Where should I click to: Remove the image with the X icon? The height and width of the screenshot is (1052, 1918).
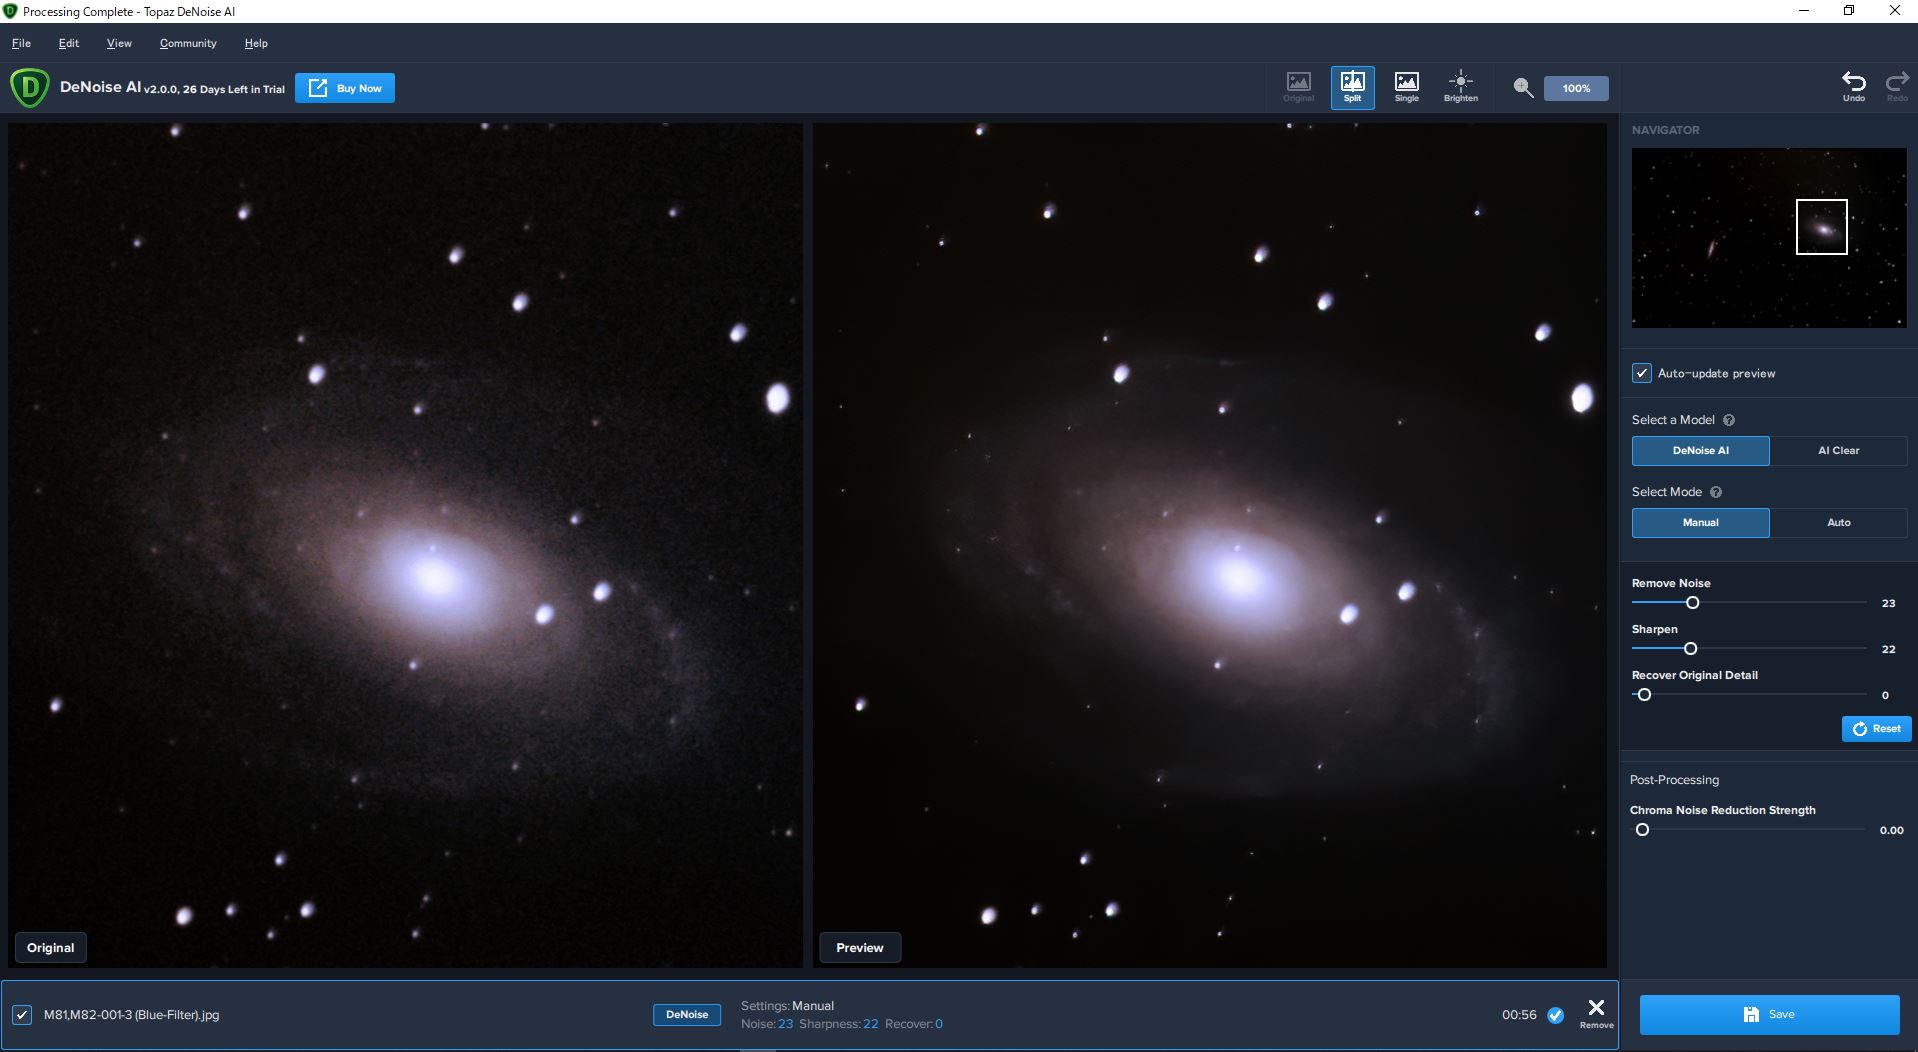coord(1596,1010)
